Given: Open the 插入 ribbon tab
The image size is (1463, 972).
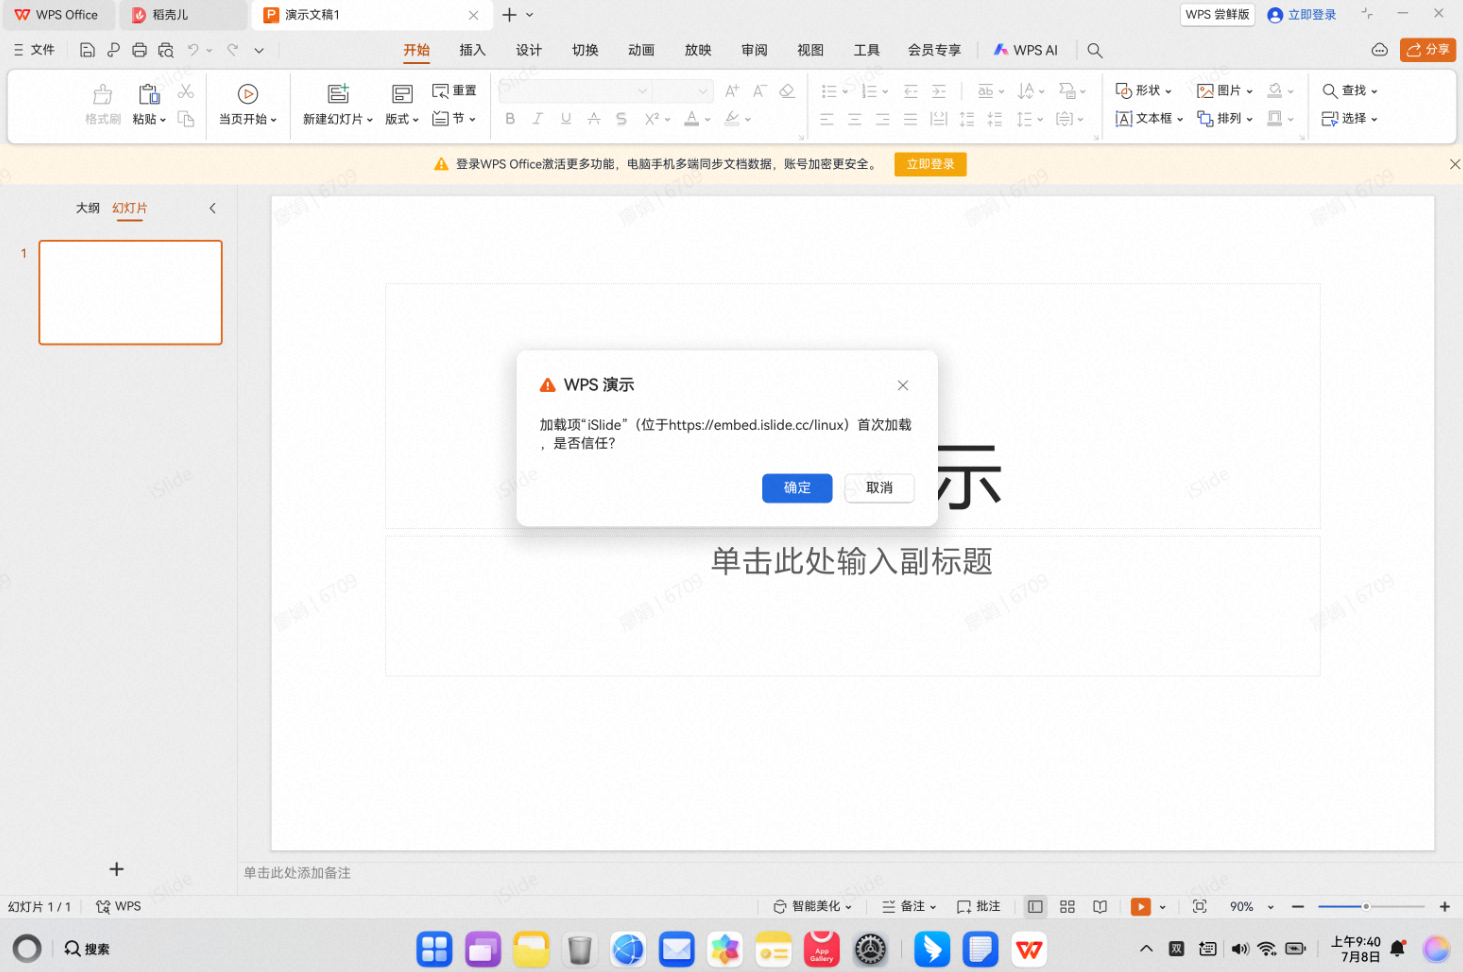Looking at the screenshot, I should point(472,50).
